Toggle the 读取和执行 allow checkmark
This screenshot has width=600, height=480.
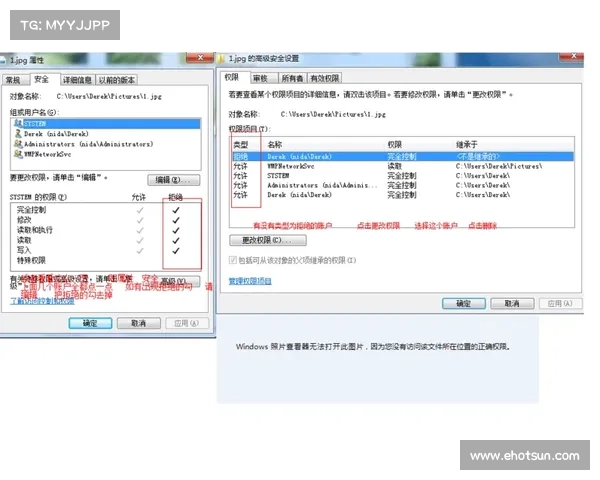[x=140, y=230]
